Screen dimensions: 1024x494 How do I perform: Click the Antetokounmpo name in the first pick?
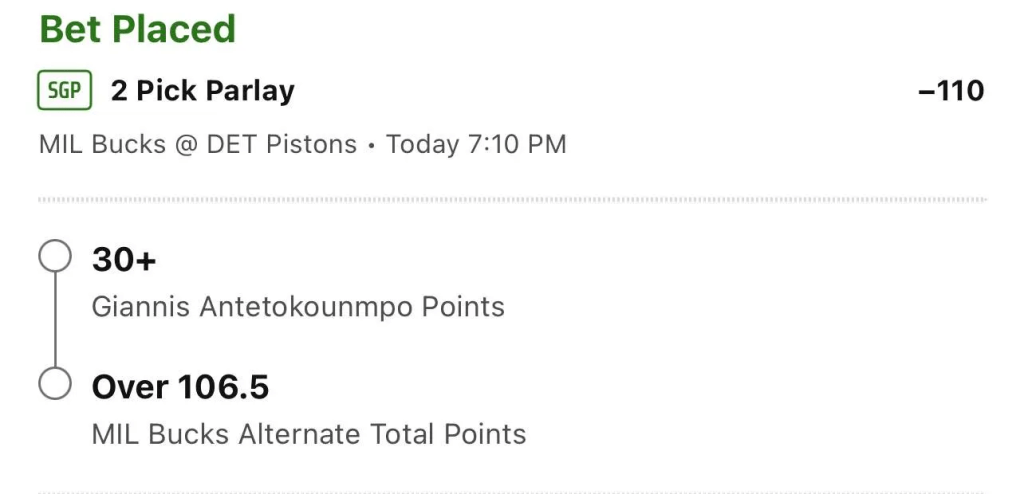point(307,306)
